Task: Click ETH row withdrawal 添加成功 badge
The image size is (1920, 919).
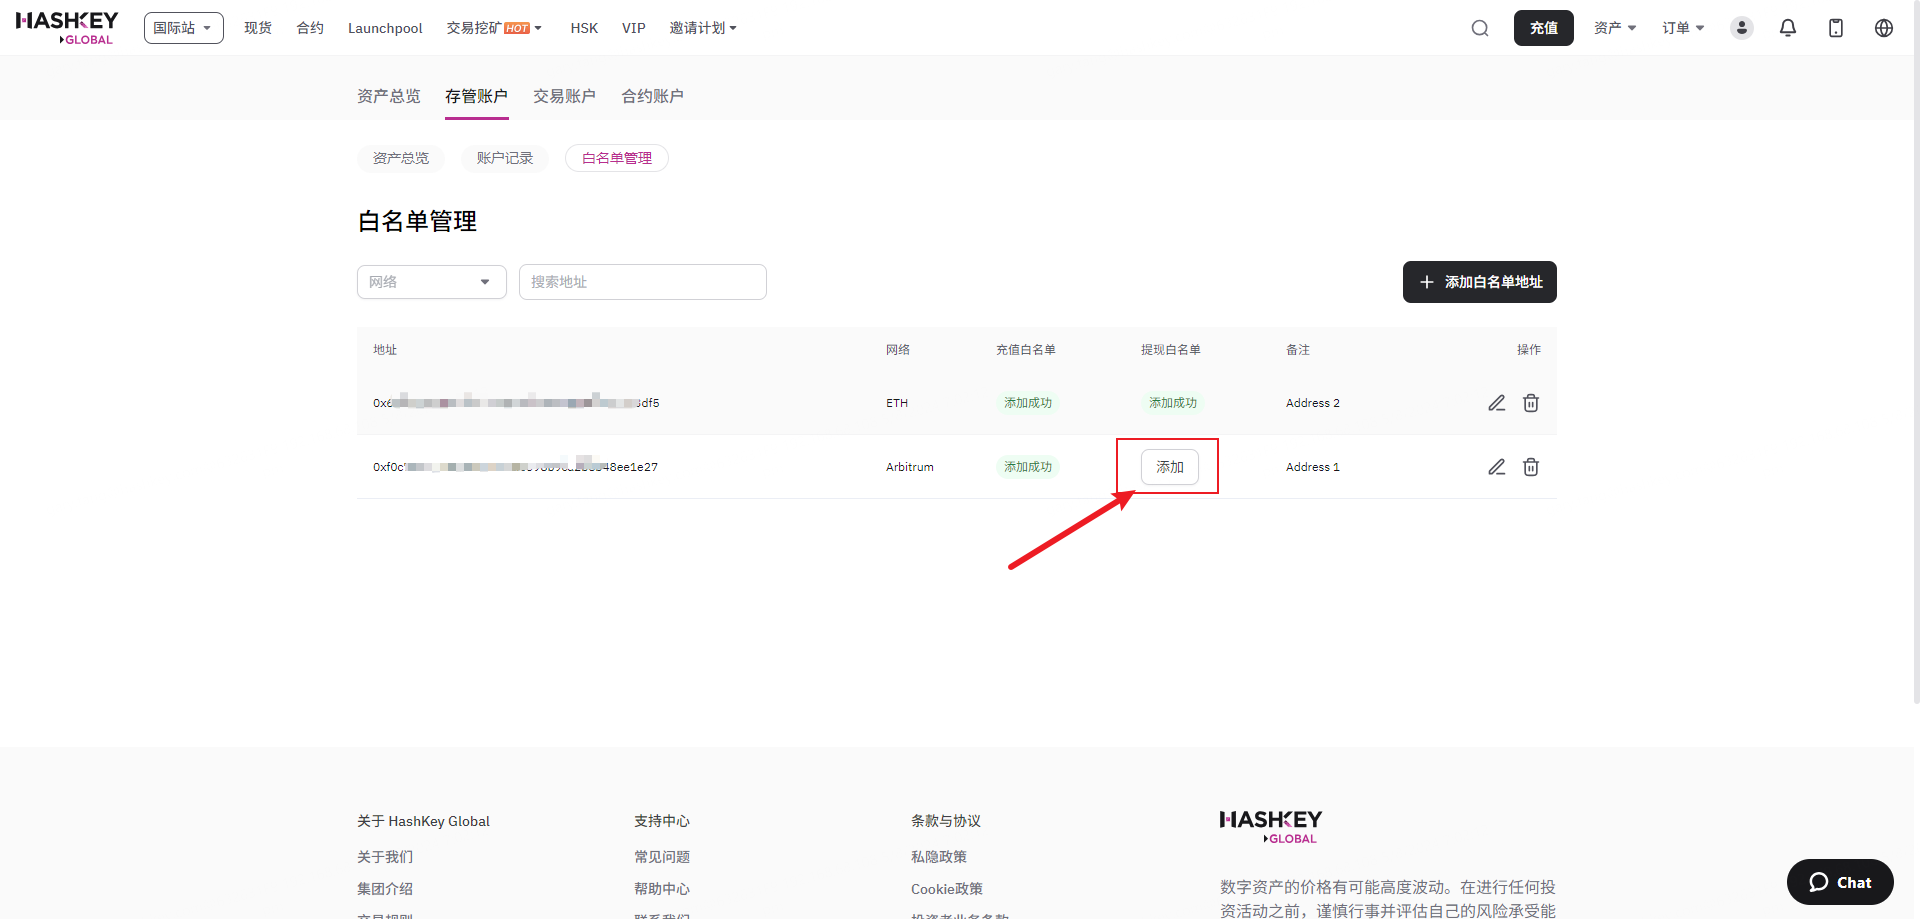Action: click(1173, 403)
